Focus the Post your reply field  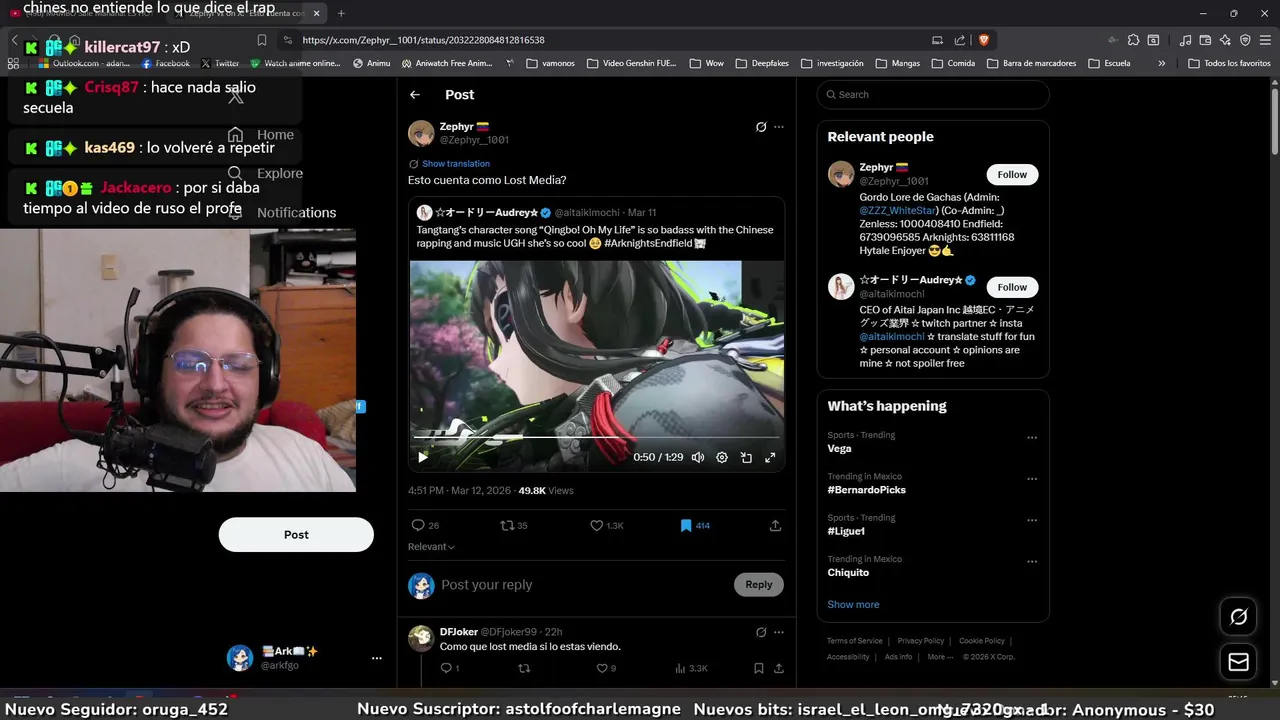click(x=585, y=585)
